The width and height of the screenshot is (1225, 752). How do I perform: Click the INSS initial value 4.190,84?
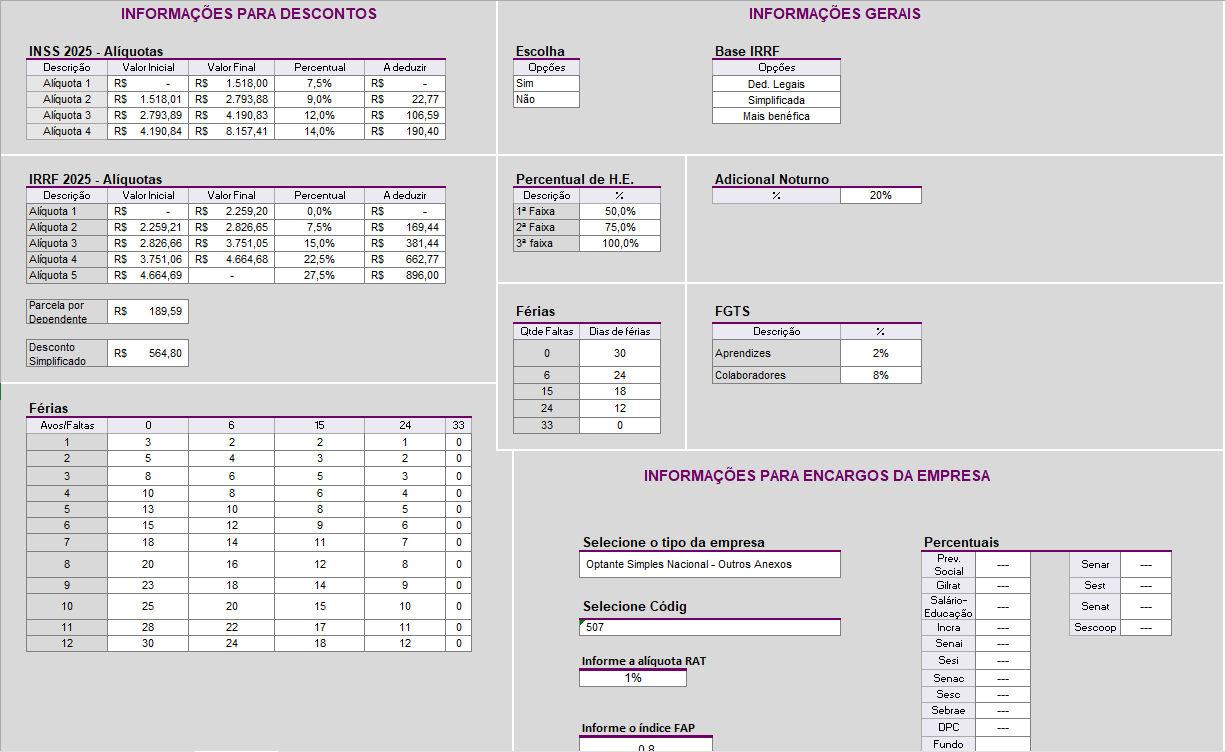coord(148,131)
